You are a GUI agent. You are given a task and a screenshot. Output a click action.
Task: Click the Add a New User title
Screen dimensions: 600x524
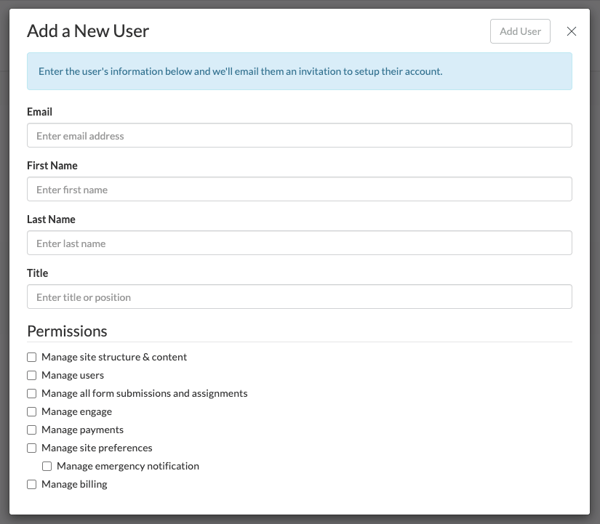(88, 31)
